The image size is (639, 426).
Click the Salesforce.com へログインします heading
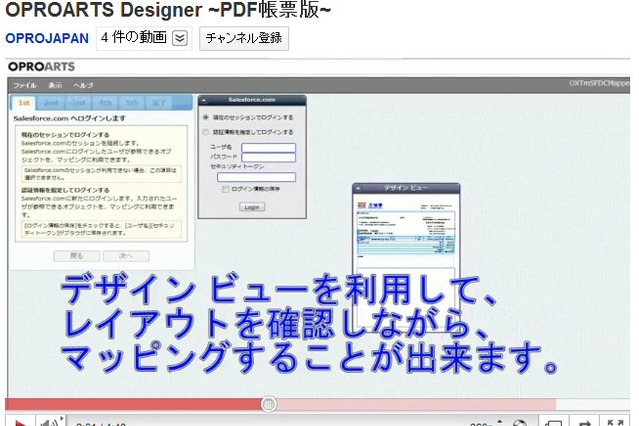point(70,118)
